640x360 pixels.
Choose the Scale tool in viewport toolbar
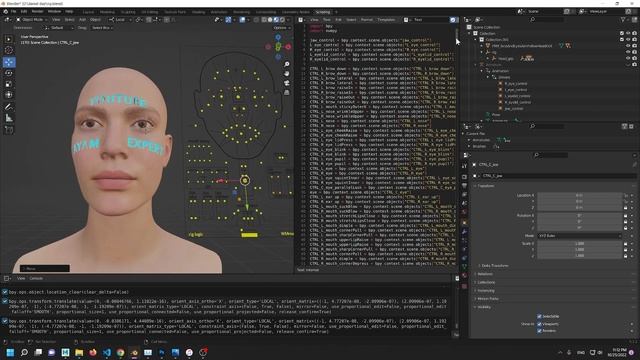(9, 84)
